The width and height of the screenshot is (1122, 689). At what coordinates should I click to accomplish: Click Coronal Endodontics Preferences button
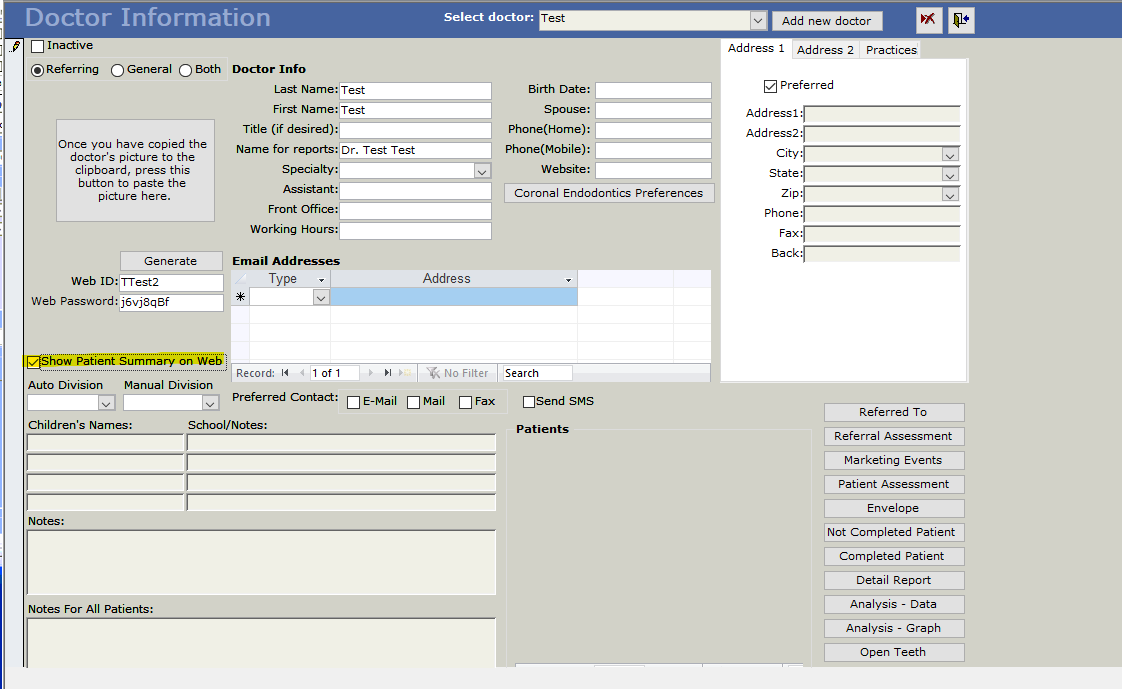[609, 193]
